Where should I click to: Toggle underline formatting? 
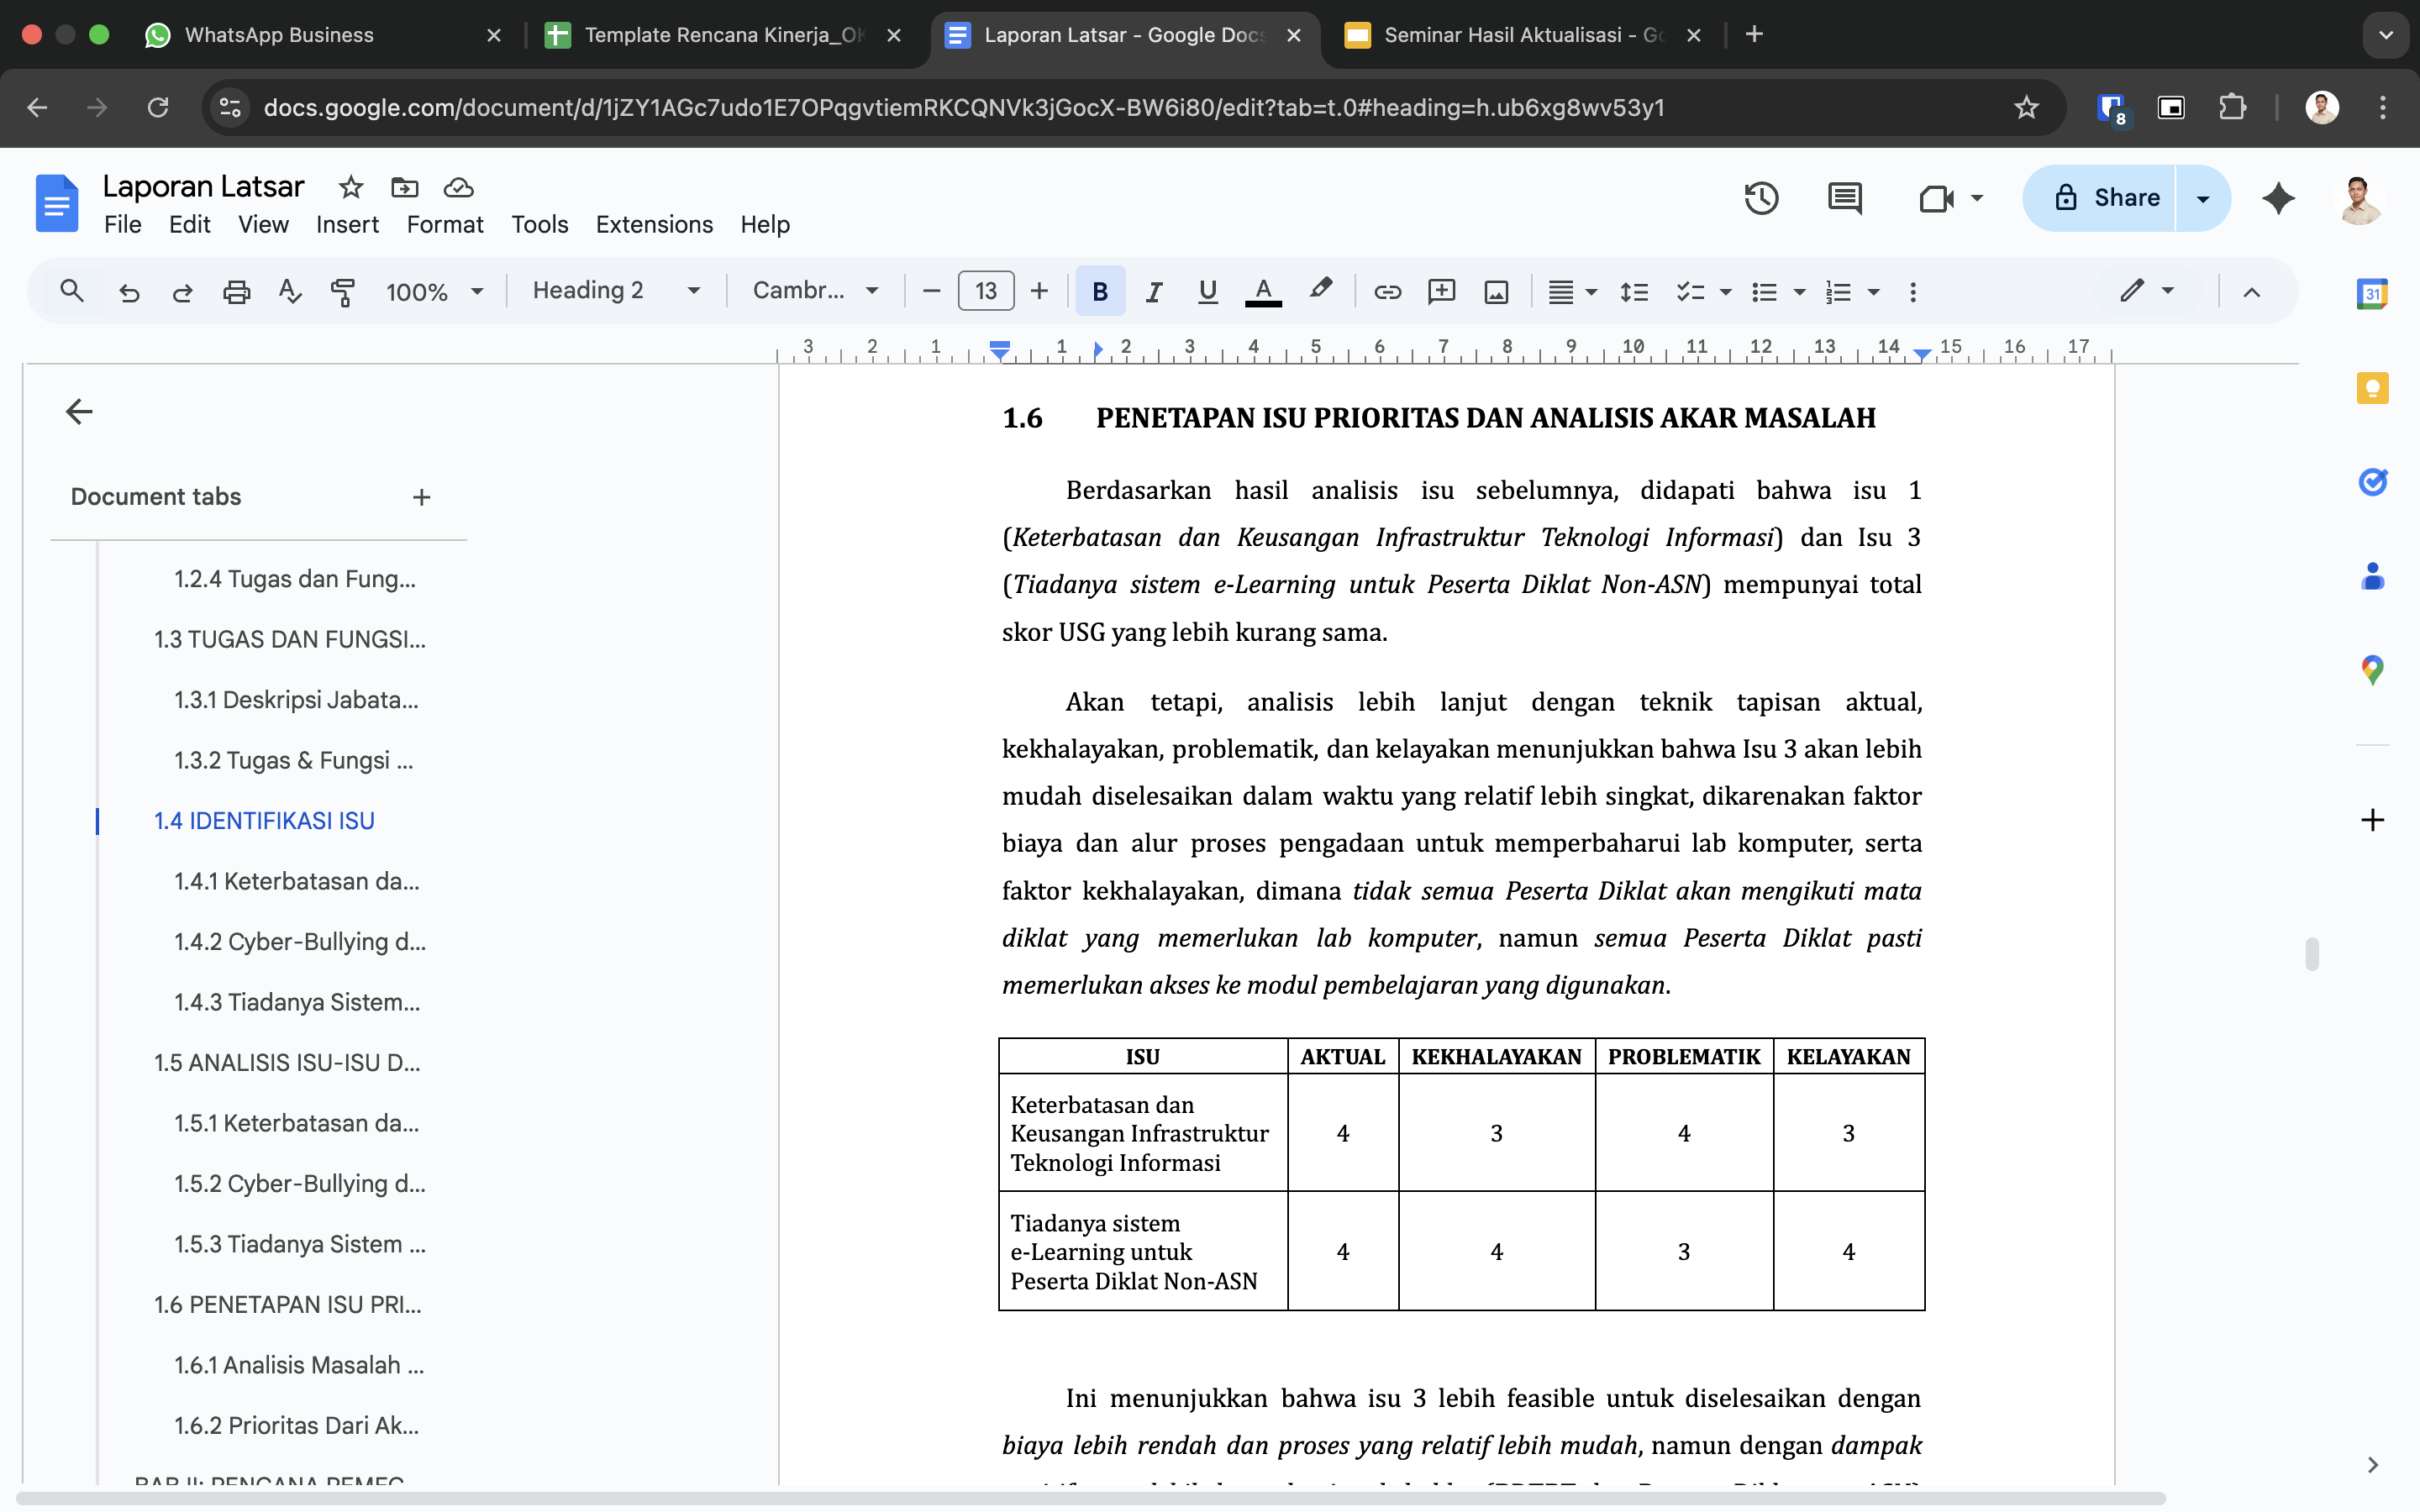pyautogui.click(x=1207, y=291)
